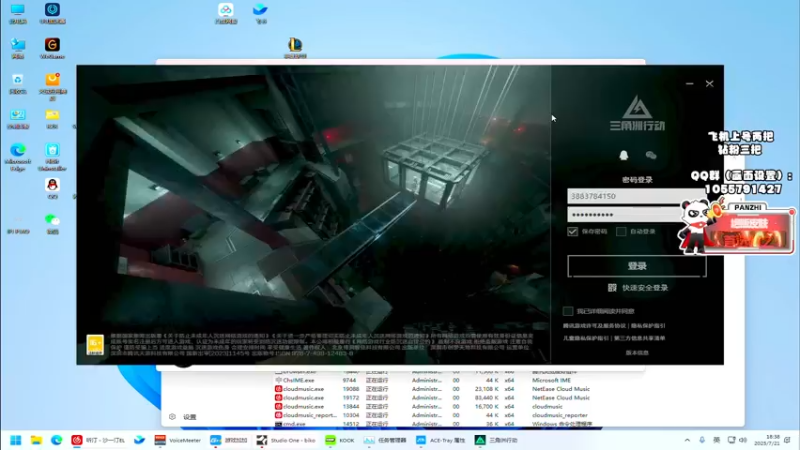Select the Baidu Netdisk desktop icon
Image resolution: width=800 pixels, height=450 pixels.
[x=226, y=13]
